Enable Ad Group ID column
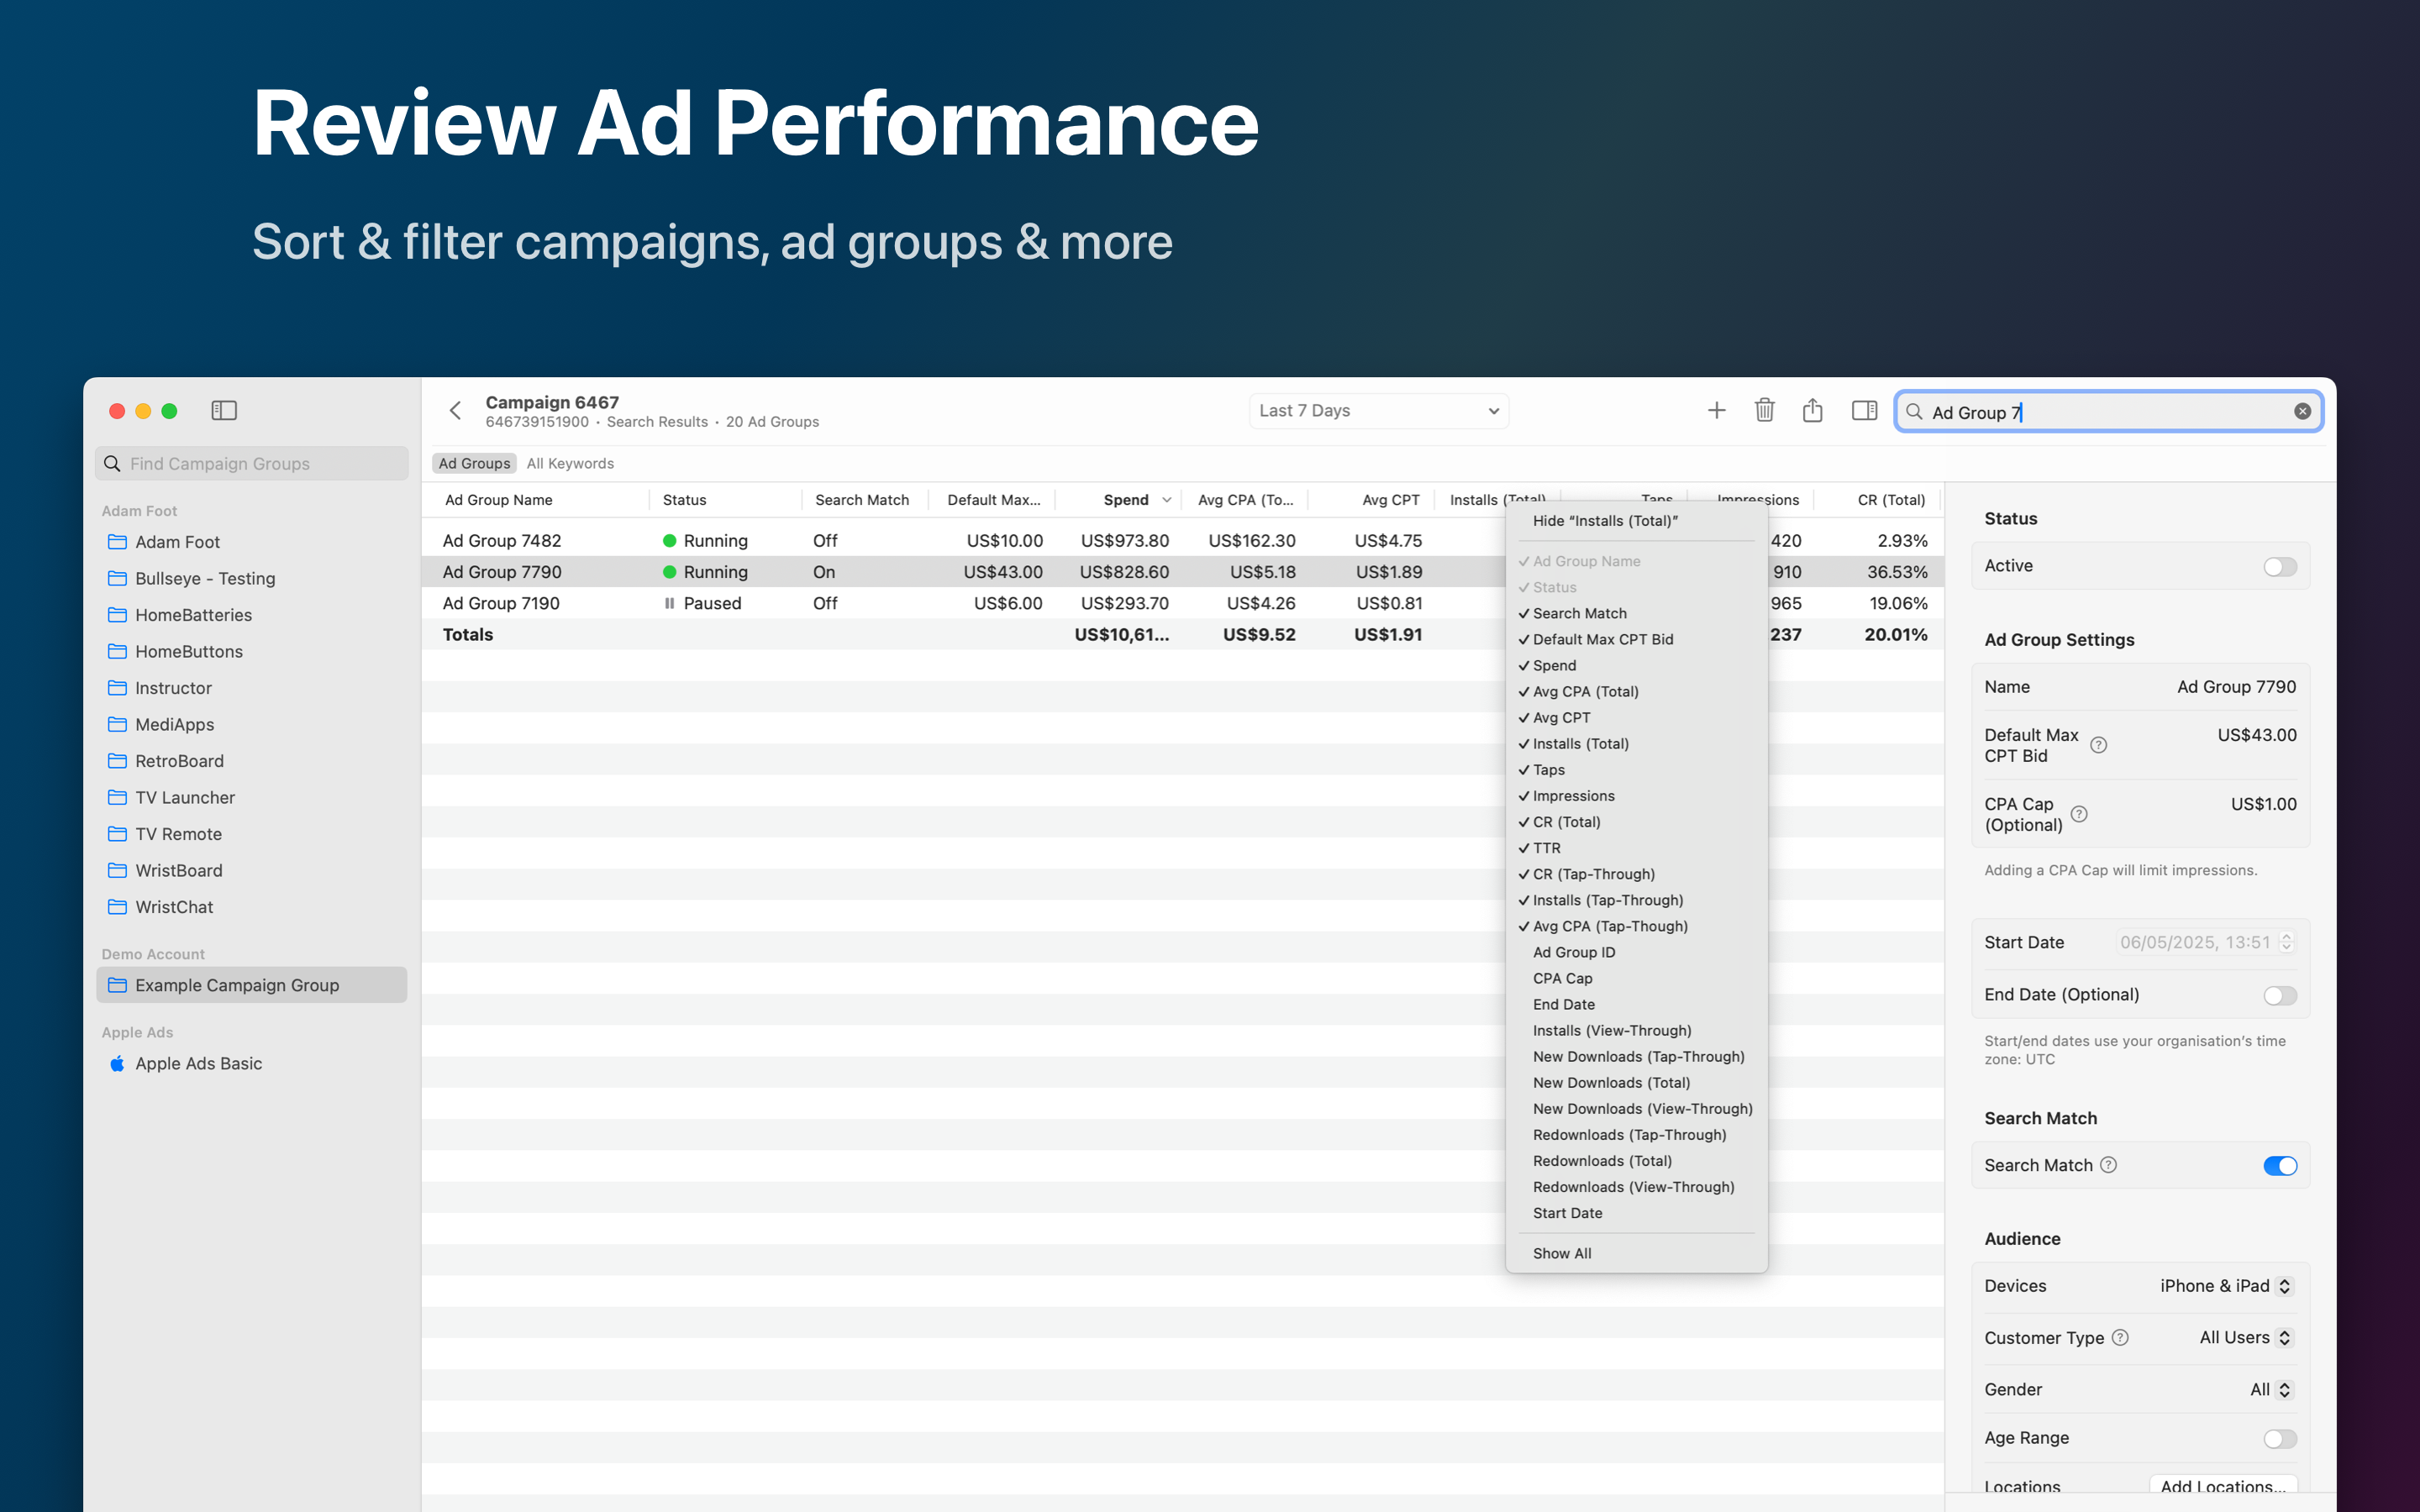 (1636, 952)
